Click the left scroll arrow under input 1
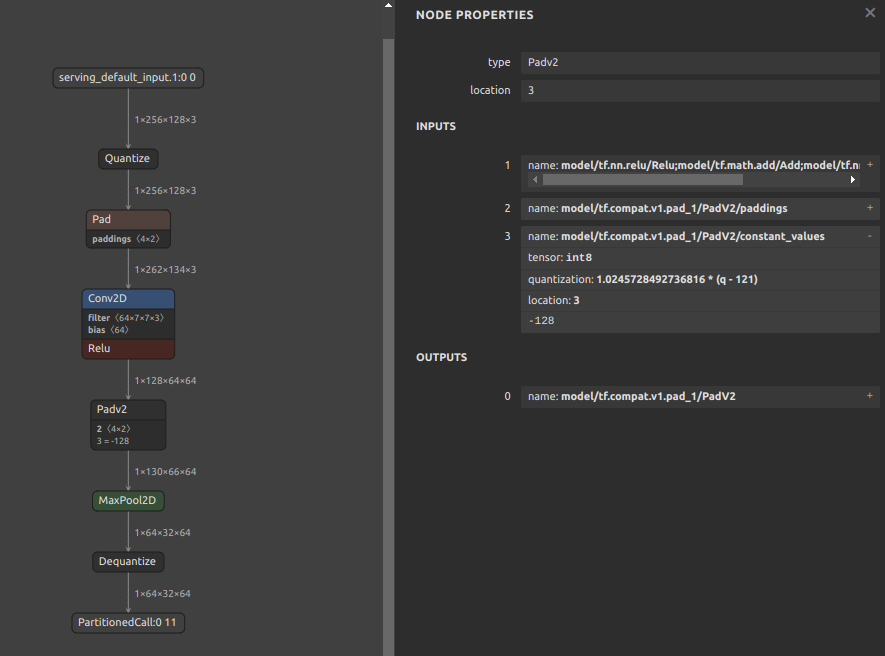885x656 pixels. (535, 180)
